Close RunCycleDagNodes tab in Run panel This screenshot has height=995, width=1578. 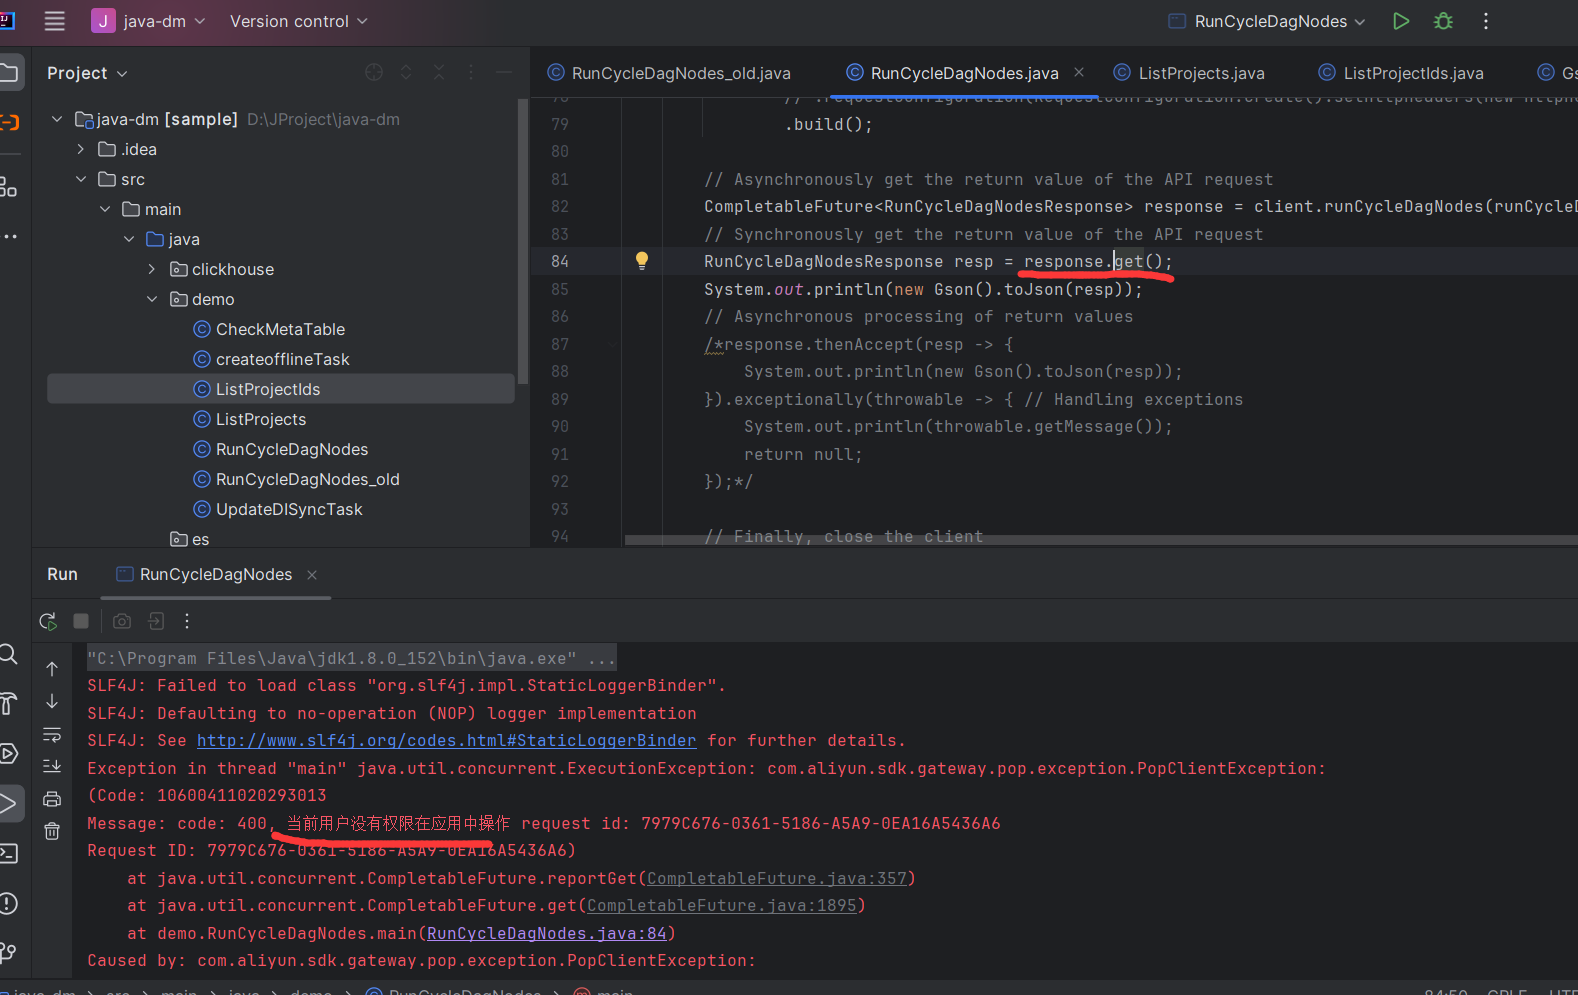312,575
